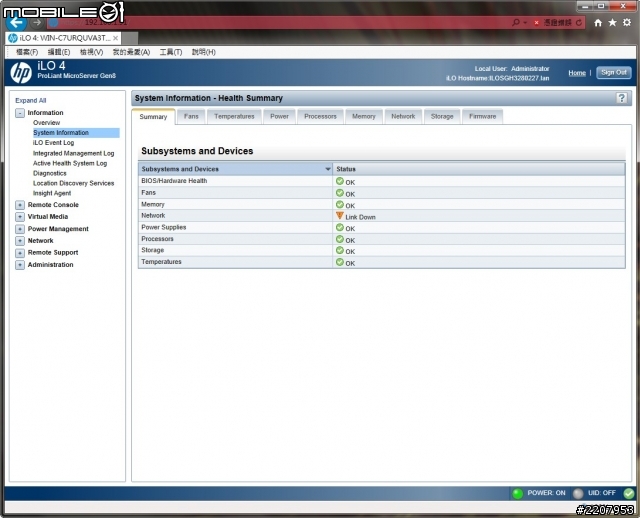Screen dimensions: 640x518
Task: Click the refresh icon in address bar
Action: (578, 23)
